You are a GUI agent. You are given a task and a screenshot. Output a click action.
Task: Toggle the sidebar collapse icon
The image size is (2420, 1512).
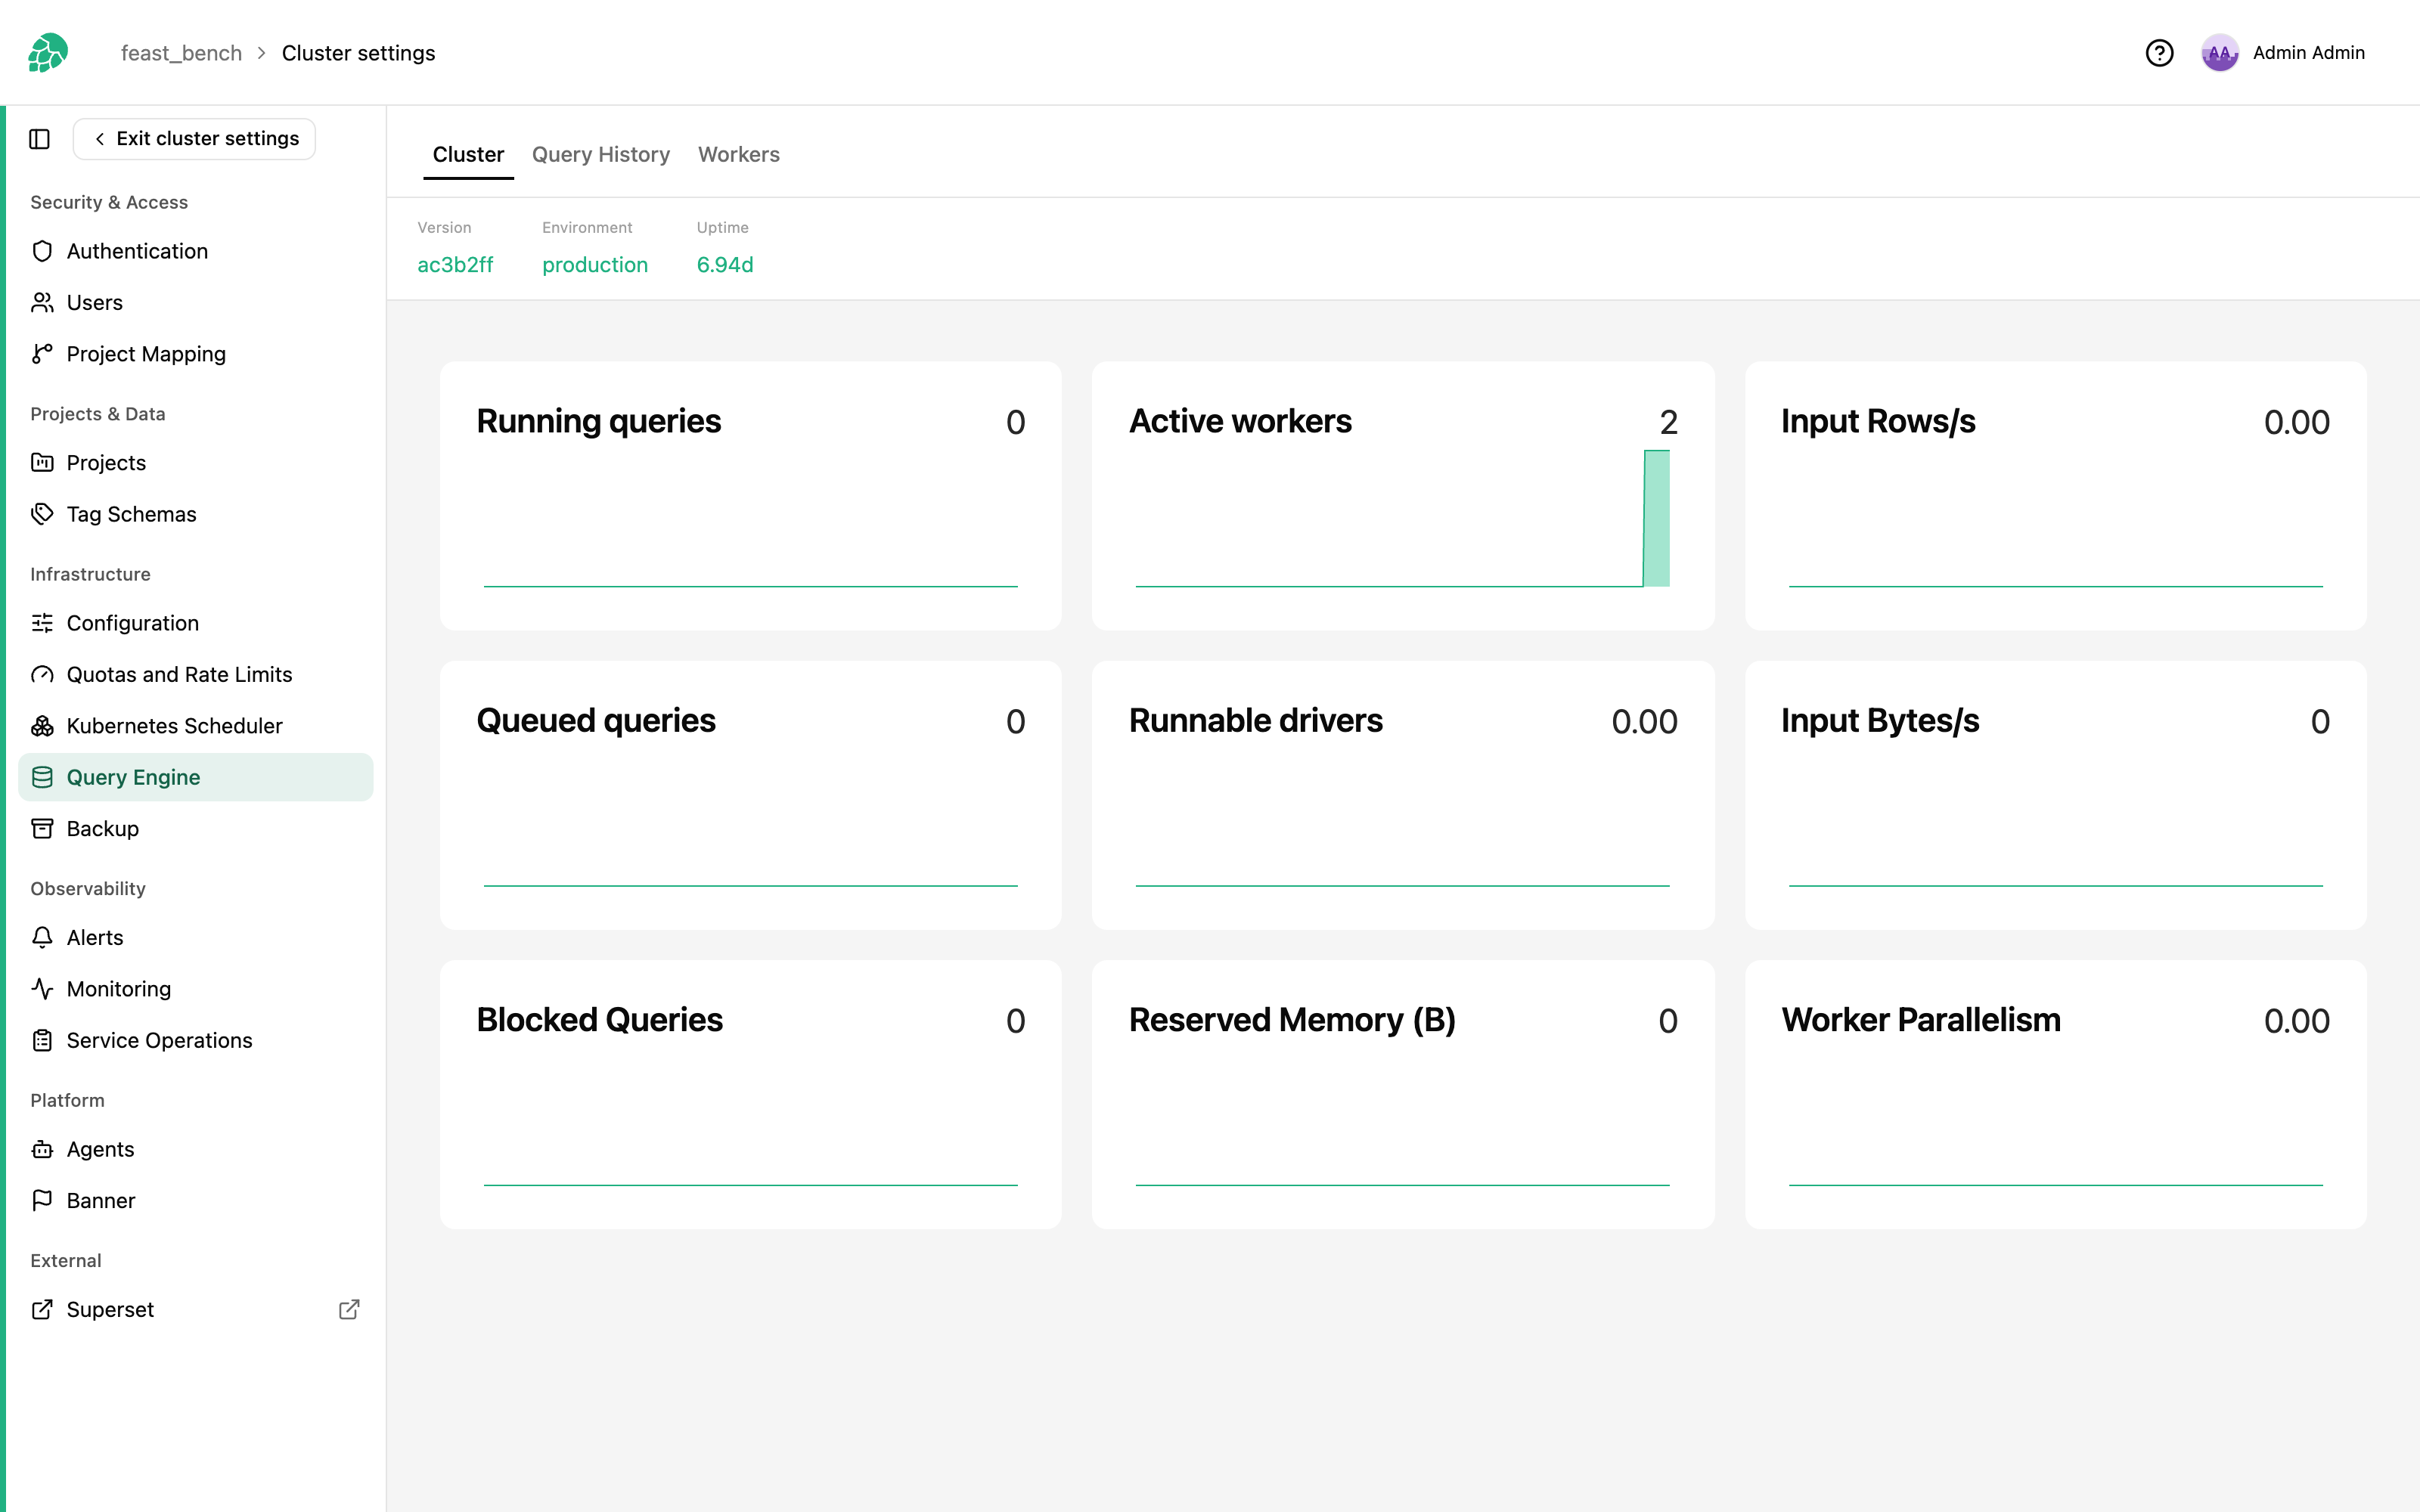tap(40, 139)
